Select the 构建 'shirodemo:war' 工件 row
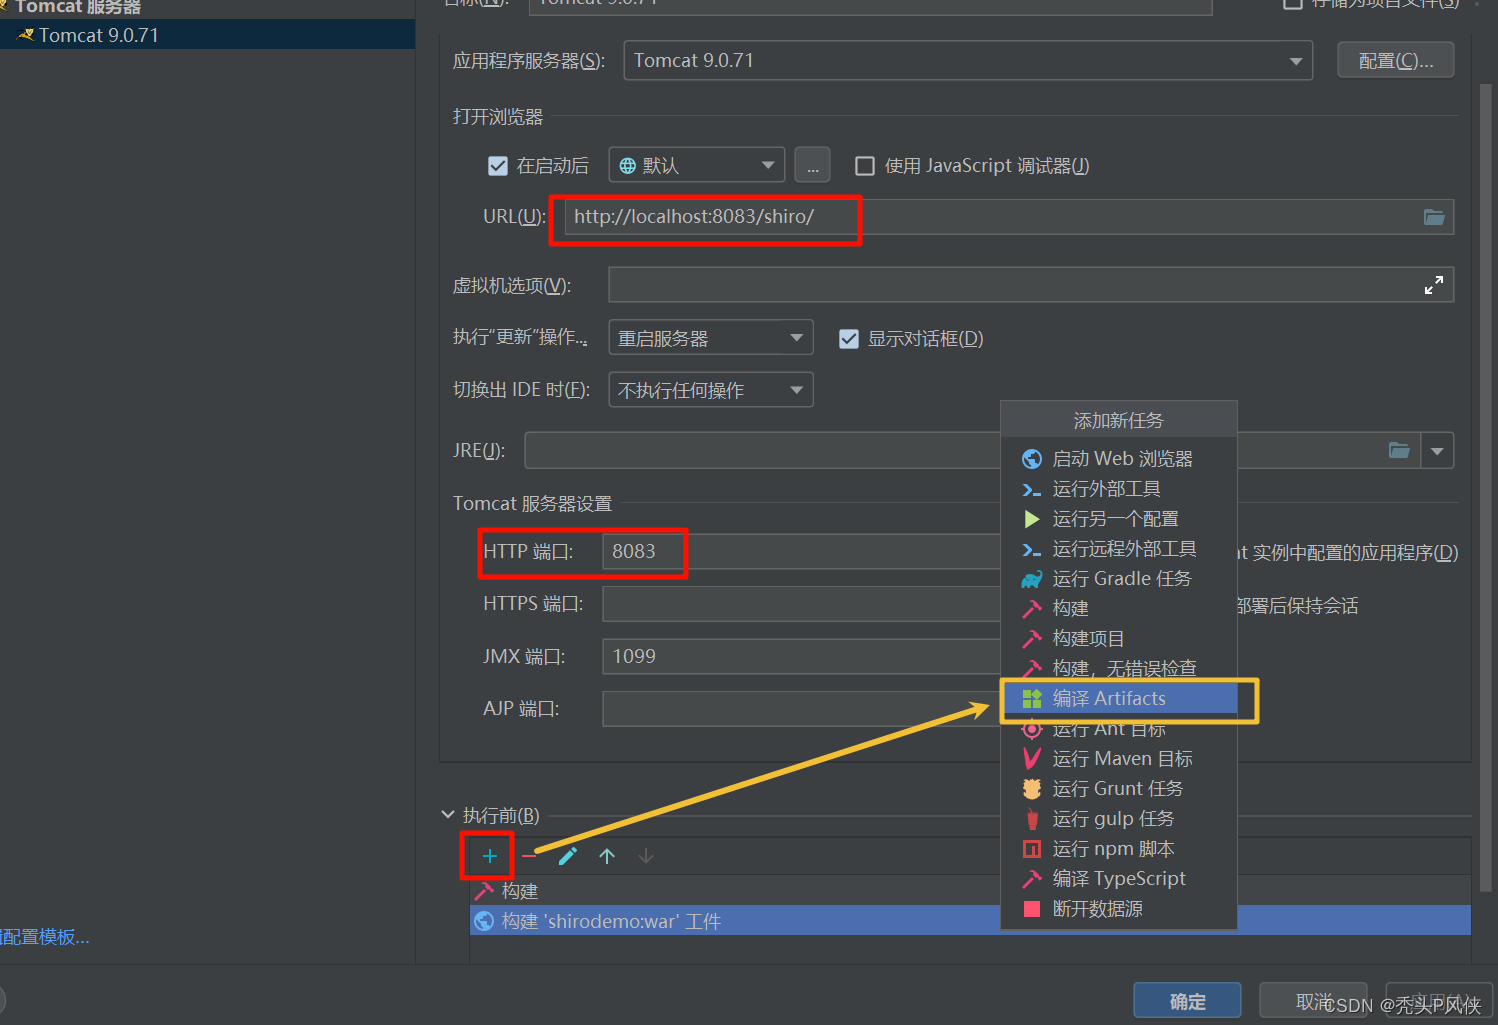Screen dimensions: 1498x1025 735,921
